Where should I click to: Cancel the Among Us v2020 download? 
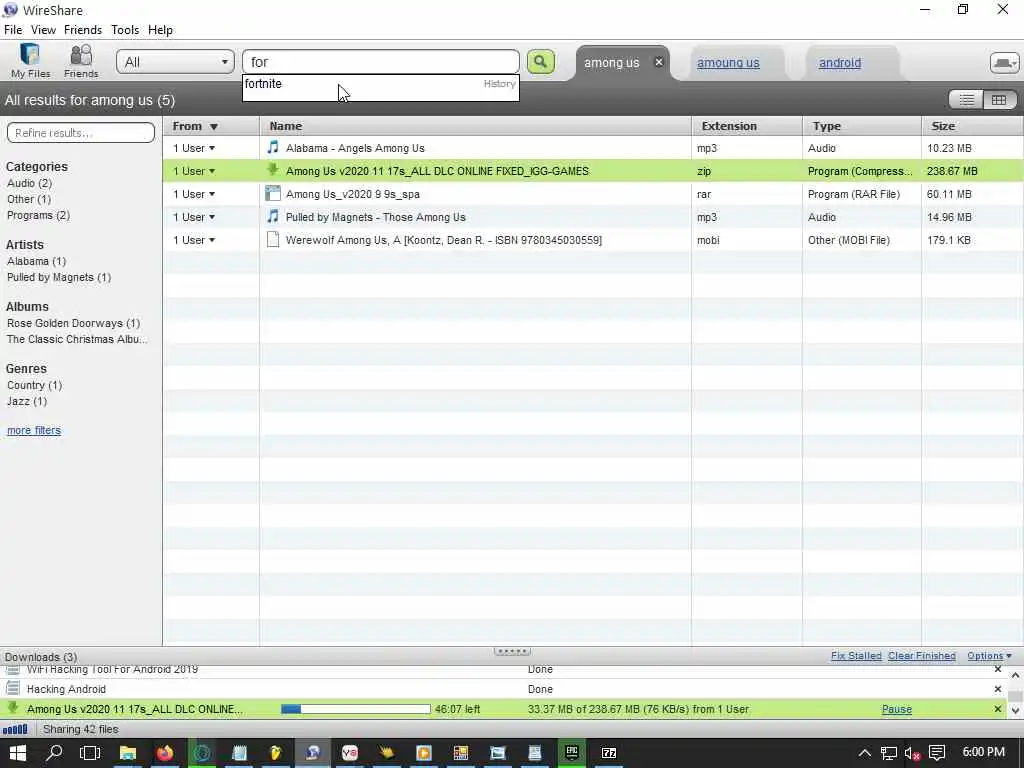click(997, 709)
